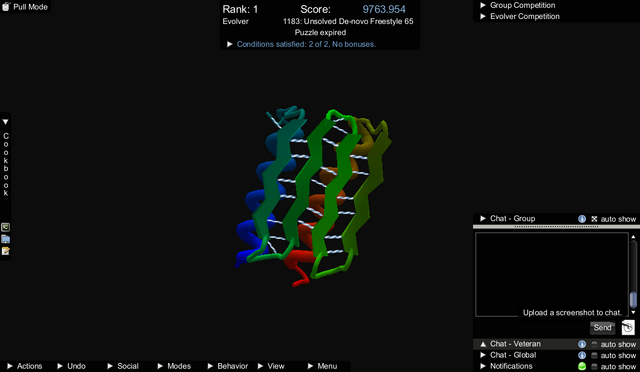Viewport: 640px width, 372px height.
Task: Open the Actions menu
Action: coord(25,366)
